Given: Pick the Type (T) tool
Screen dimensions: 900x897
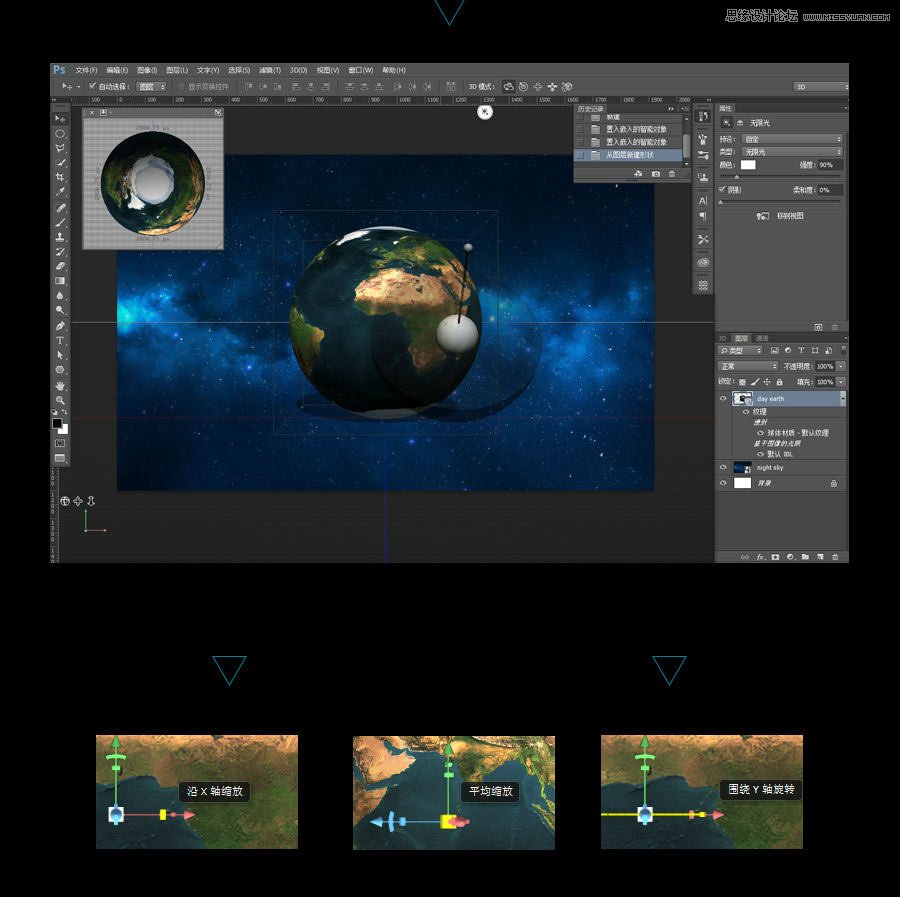Looking at the screenshot, I should coord(60,340).
